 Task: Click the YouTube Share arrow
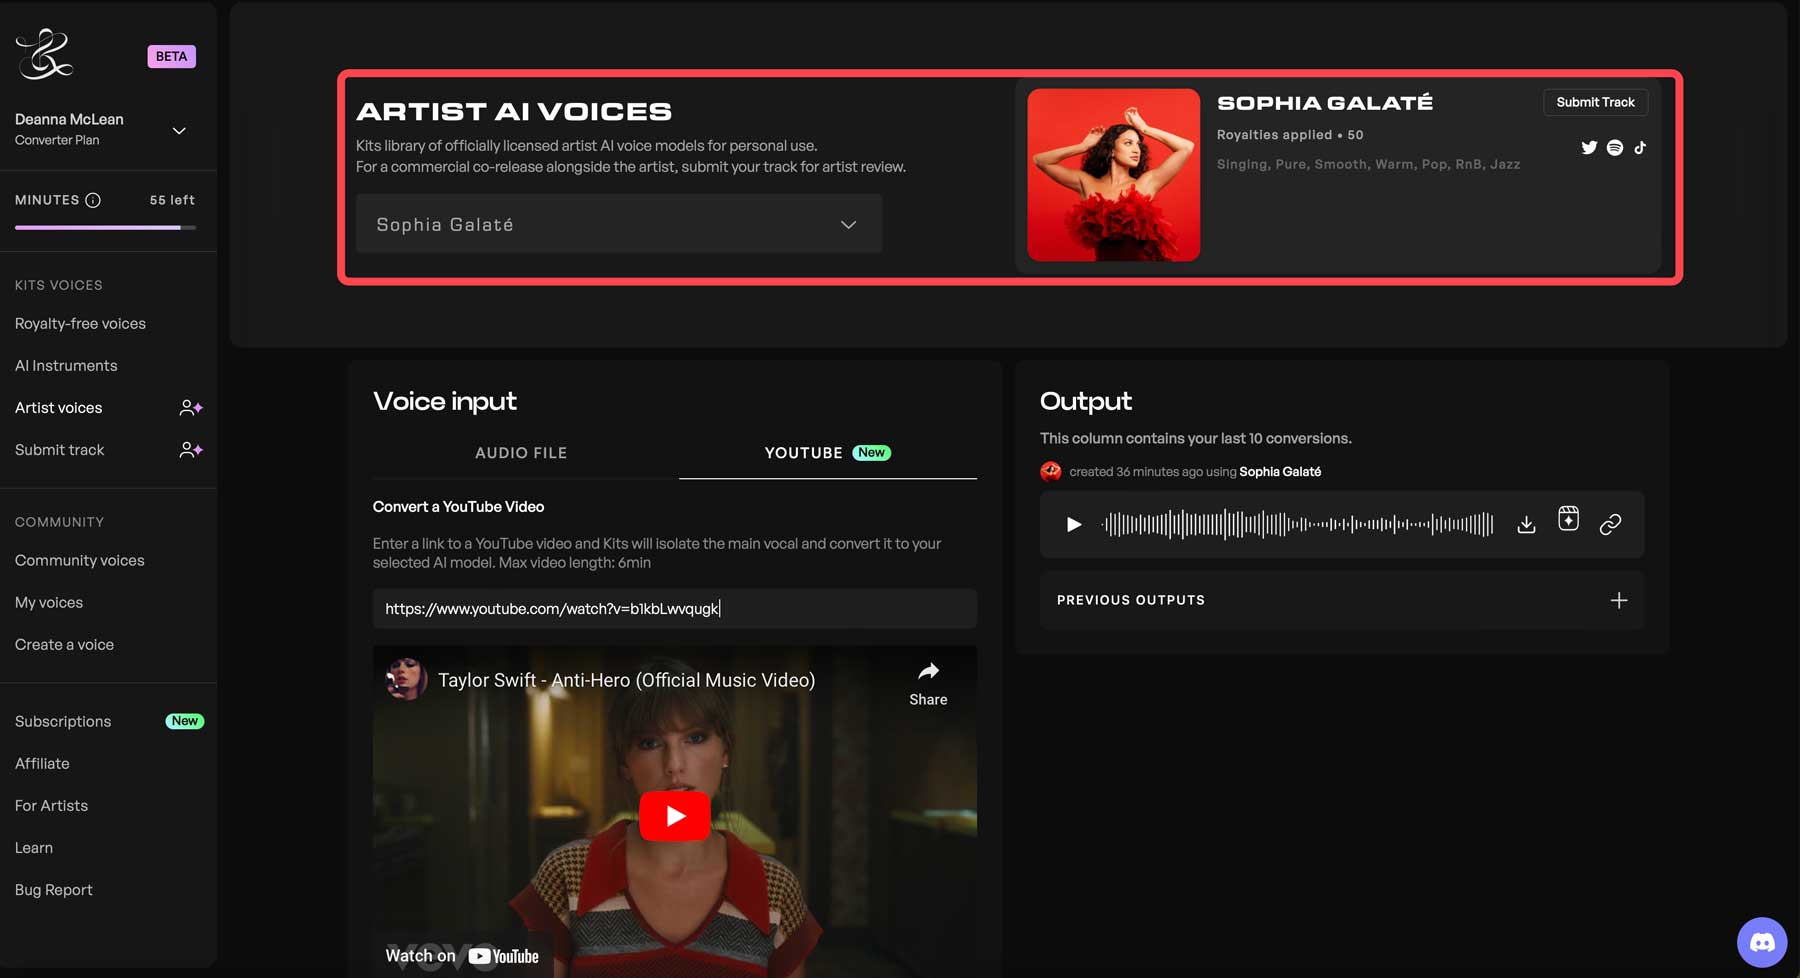coord(928,671)
